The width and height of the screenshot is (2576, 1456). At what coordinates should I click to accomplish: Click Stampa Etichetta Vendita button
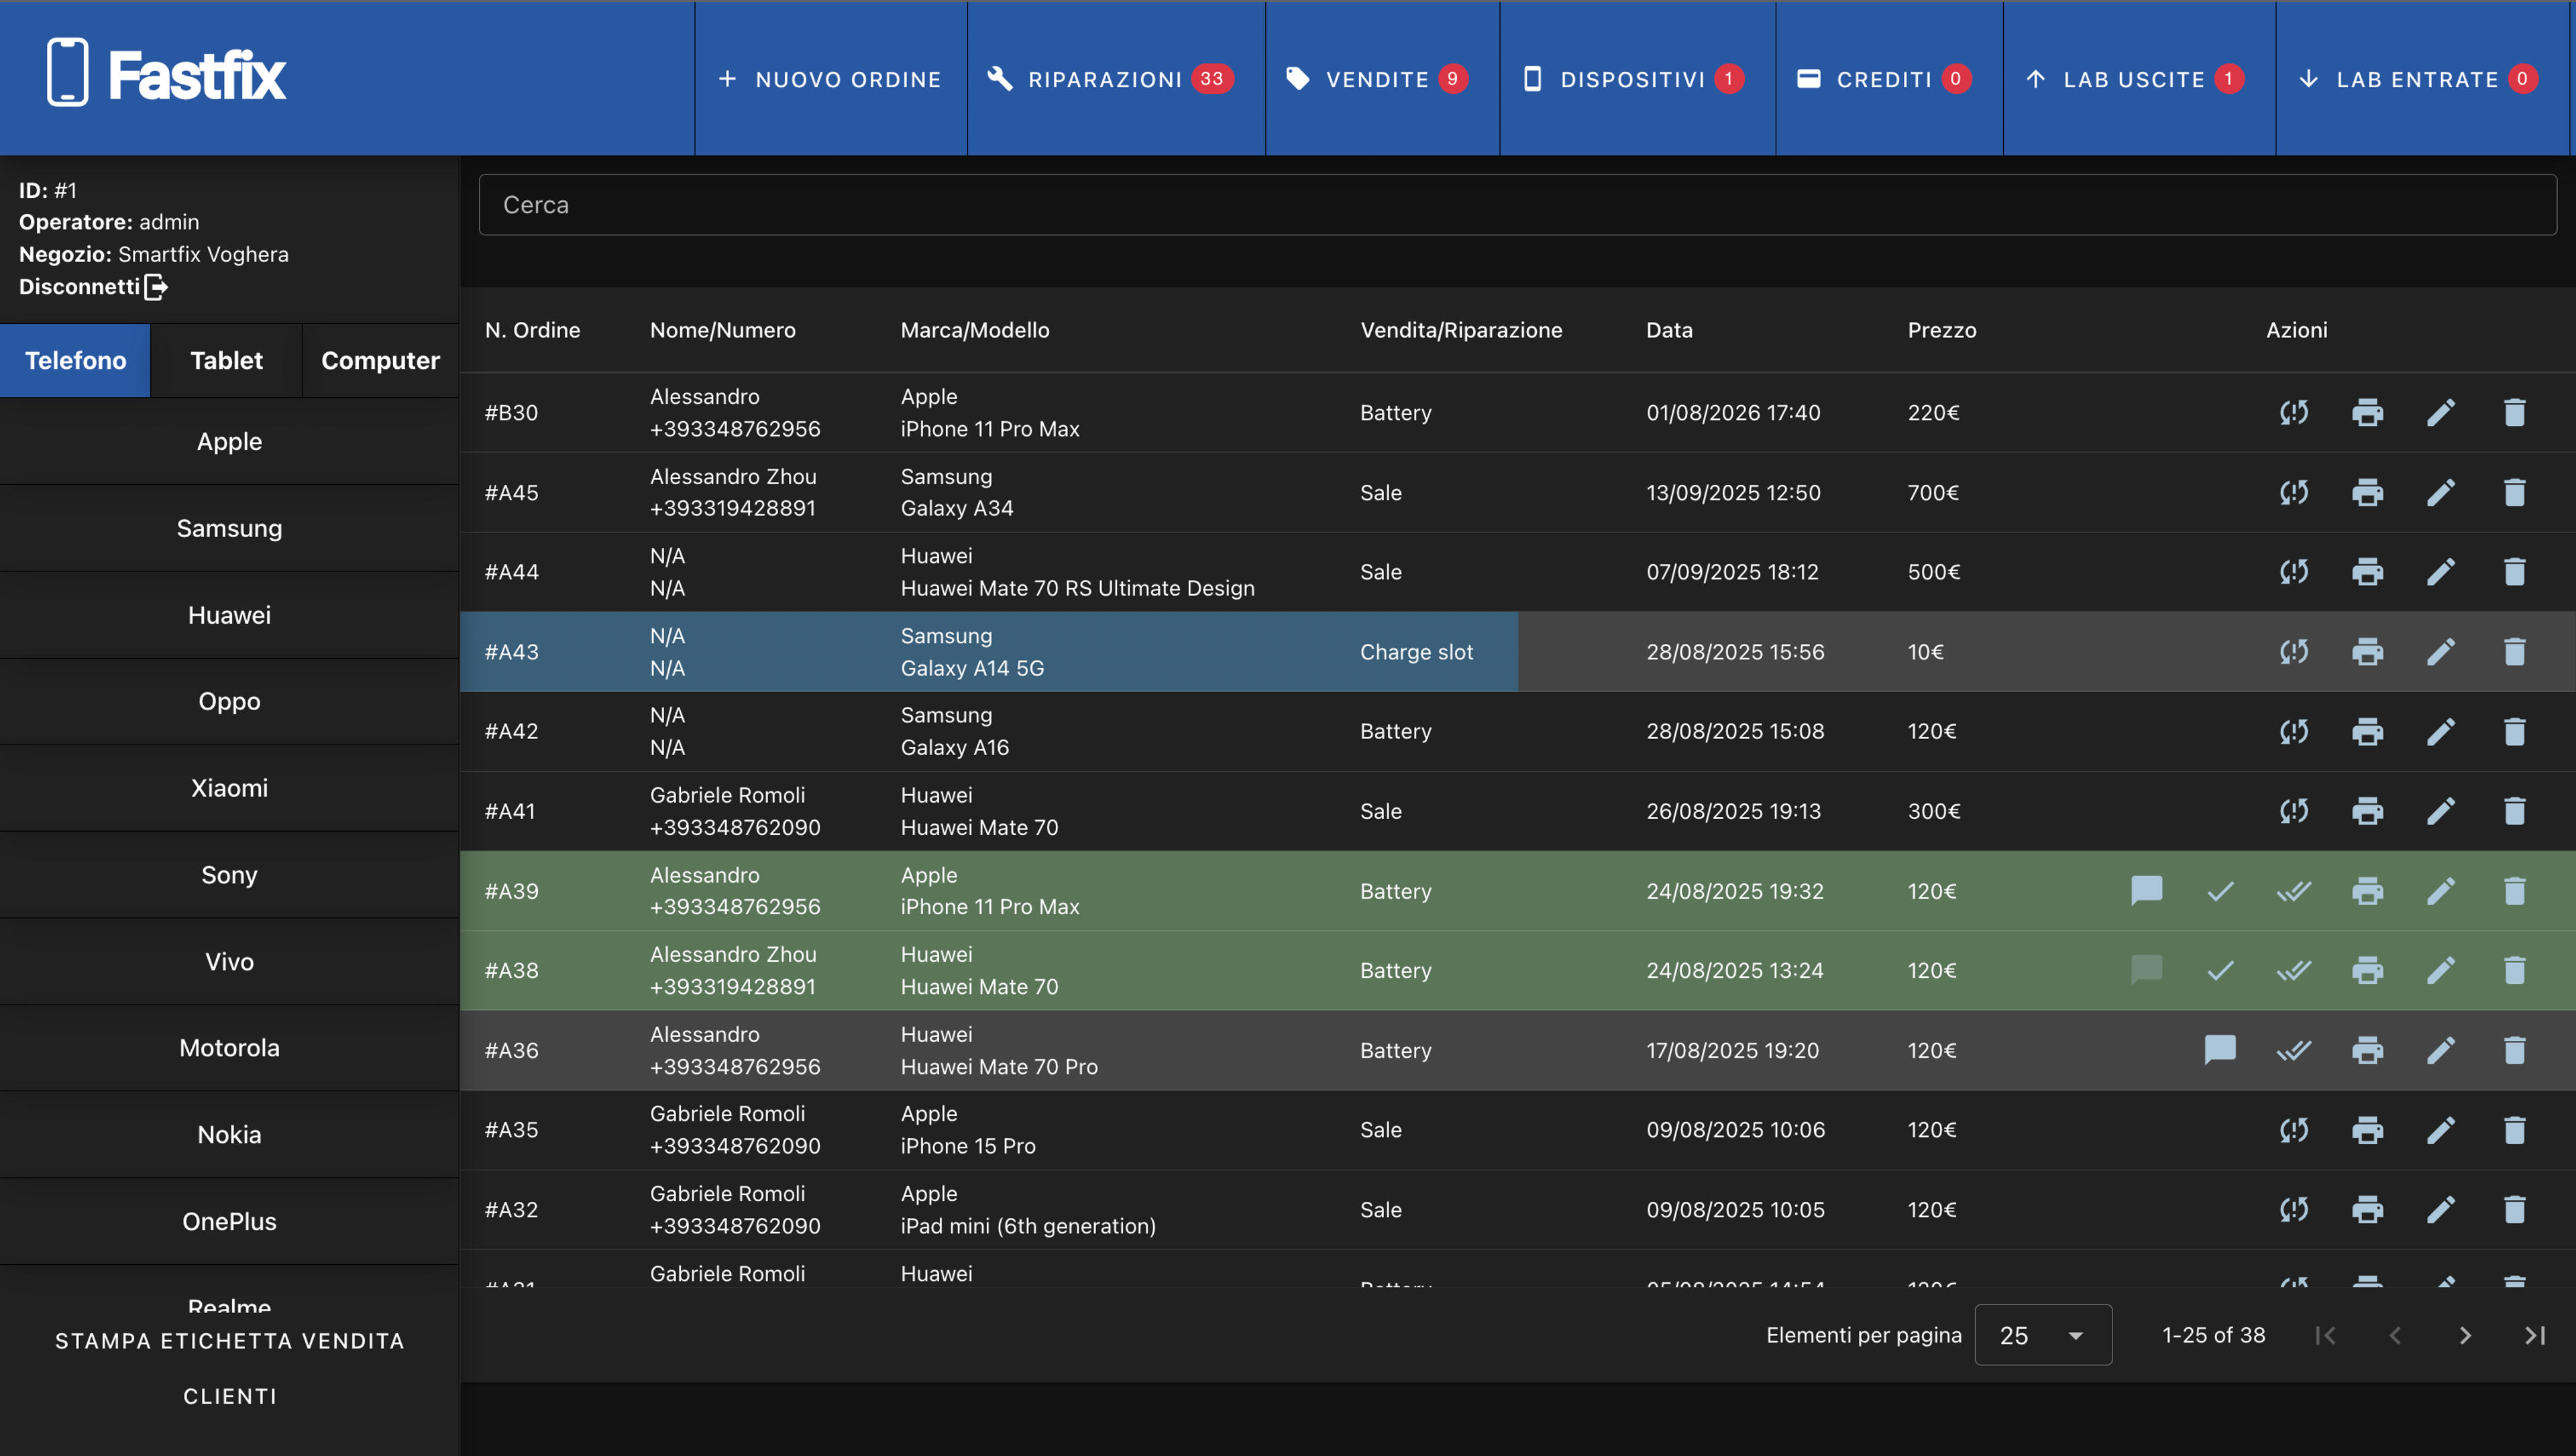(230, 1341)
